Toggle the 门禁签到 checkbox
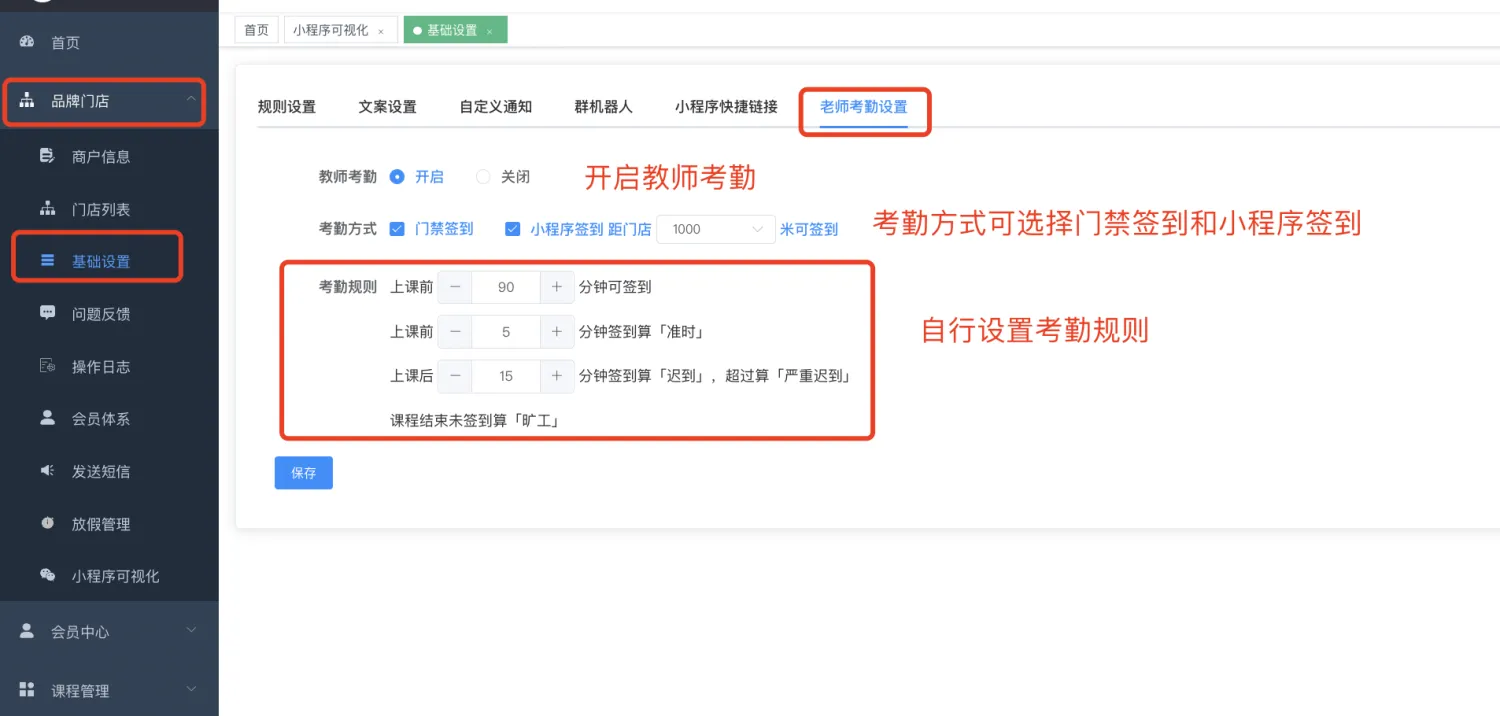 click(x=397, y=229)
